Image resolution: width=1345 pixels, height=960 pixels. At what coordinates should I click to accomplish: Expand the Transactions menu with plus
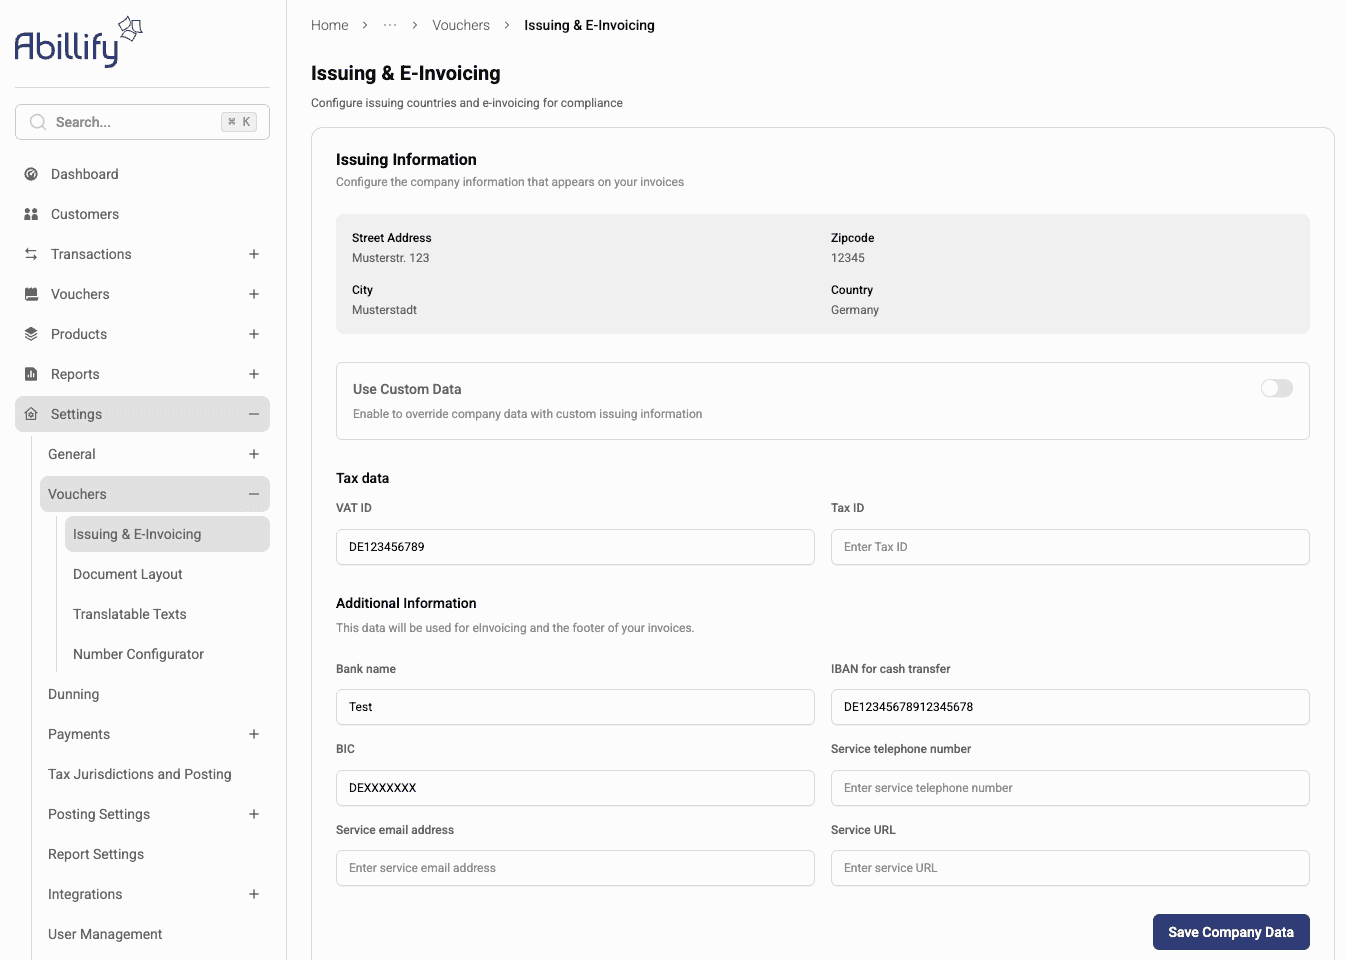pos(254,254)
